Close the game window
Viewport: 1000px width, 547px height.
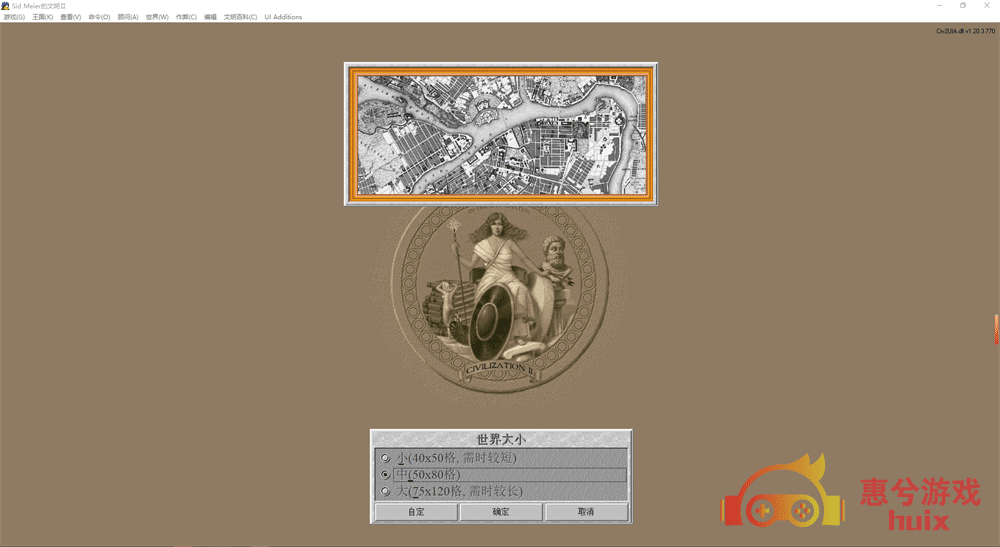987,6
